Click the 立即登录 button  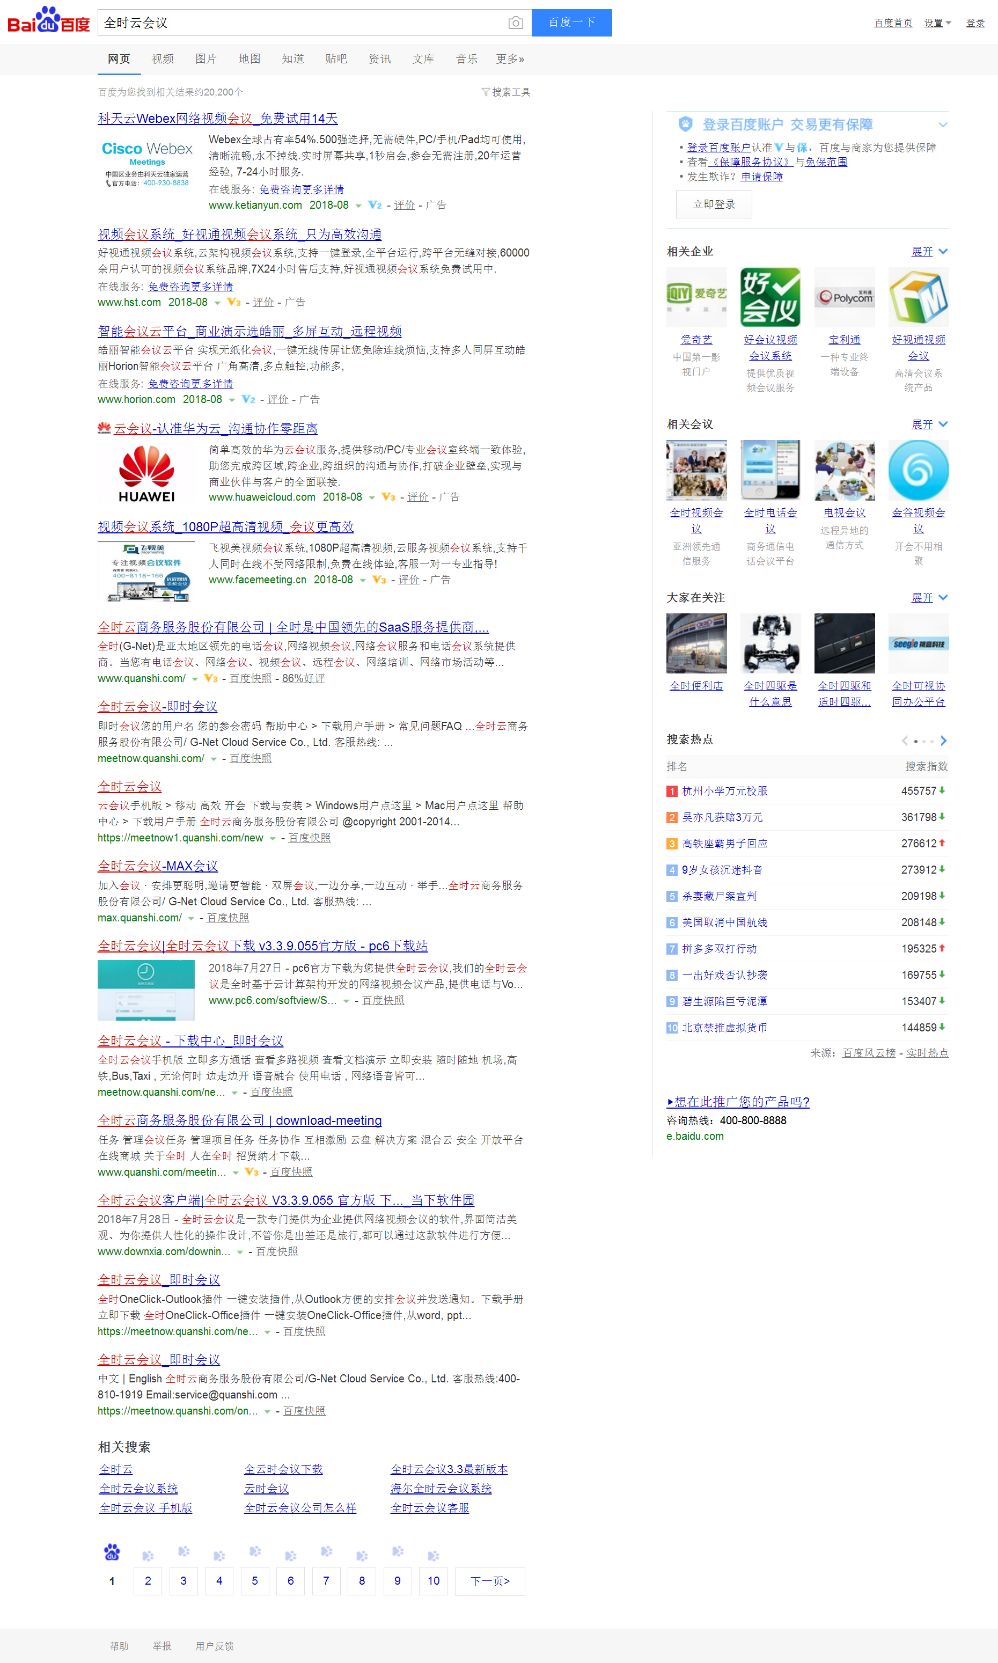715,204
